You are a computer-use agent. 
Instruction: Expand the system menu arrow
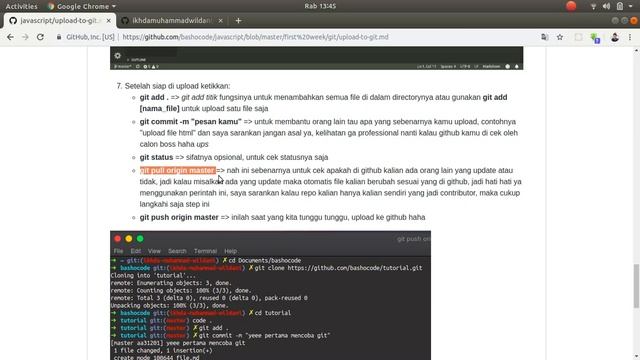coord(631,6)
